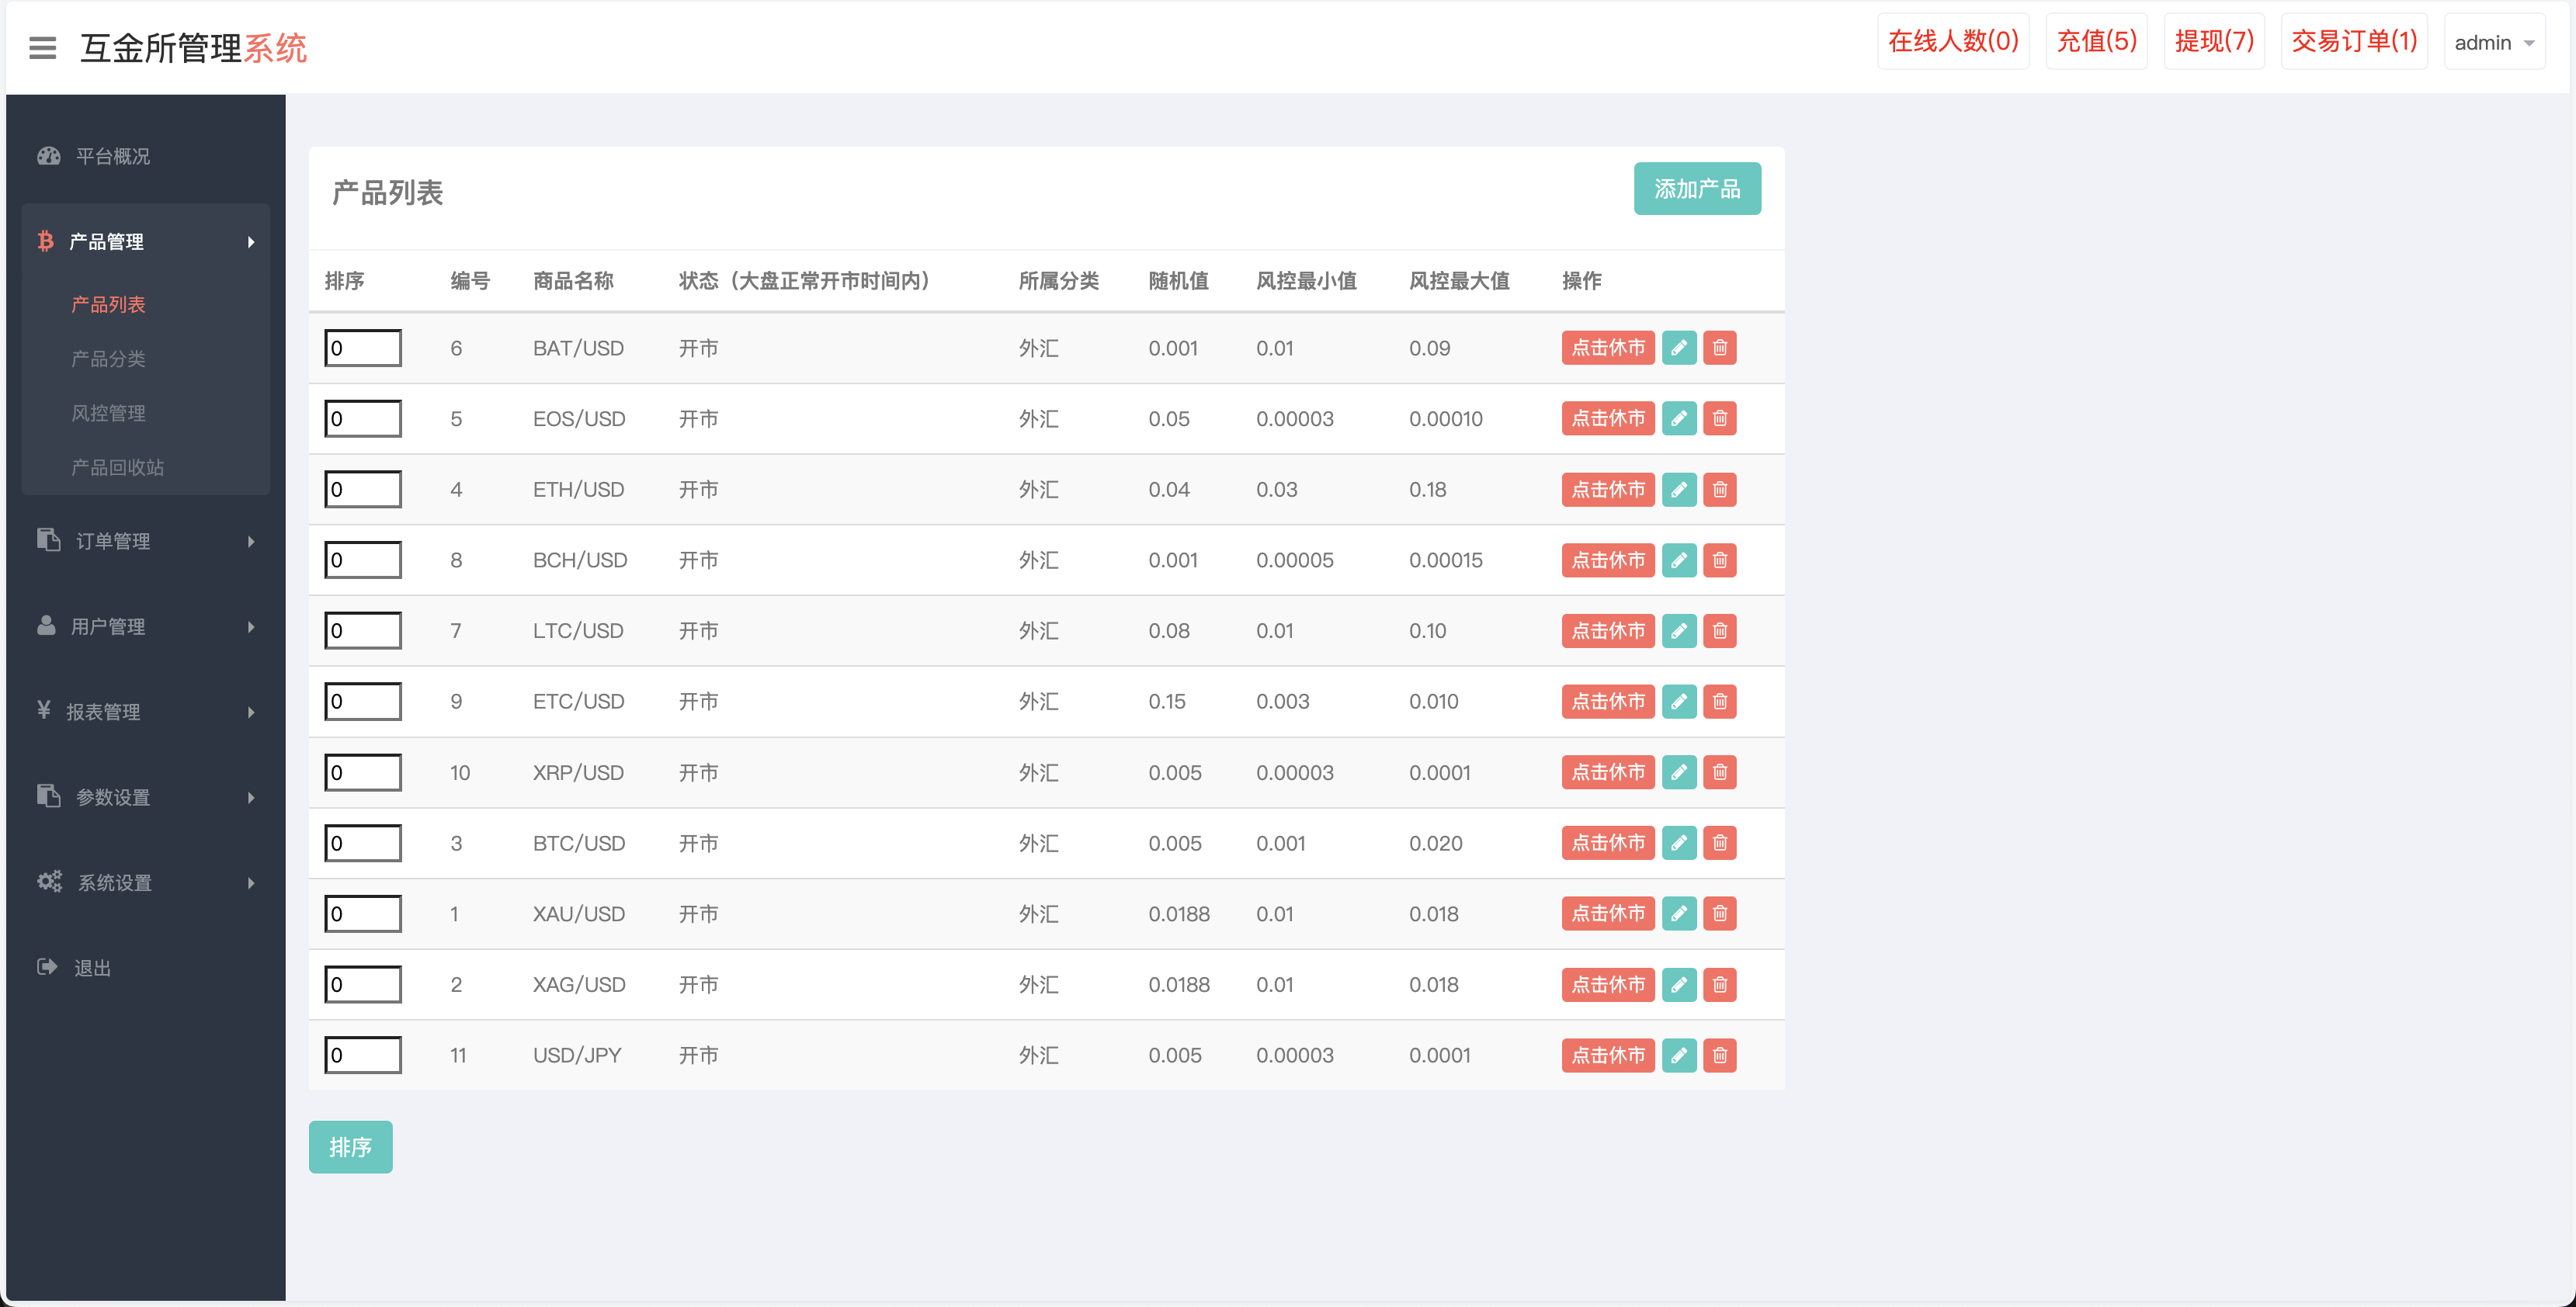Delete the EOS/USD product with trash icon
The width and height of the screenshot is (2576, 1307).
click(x=1720, y=419)
